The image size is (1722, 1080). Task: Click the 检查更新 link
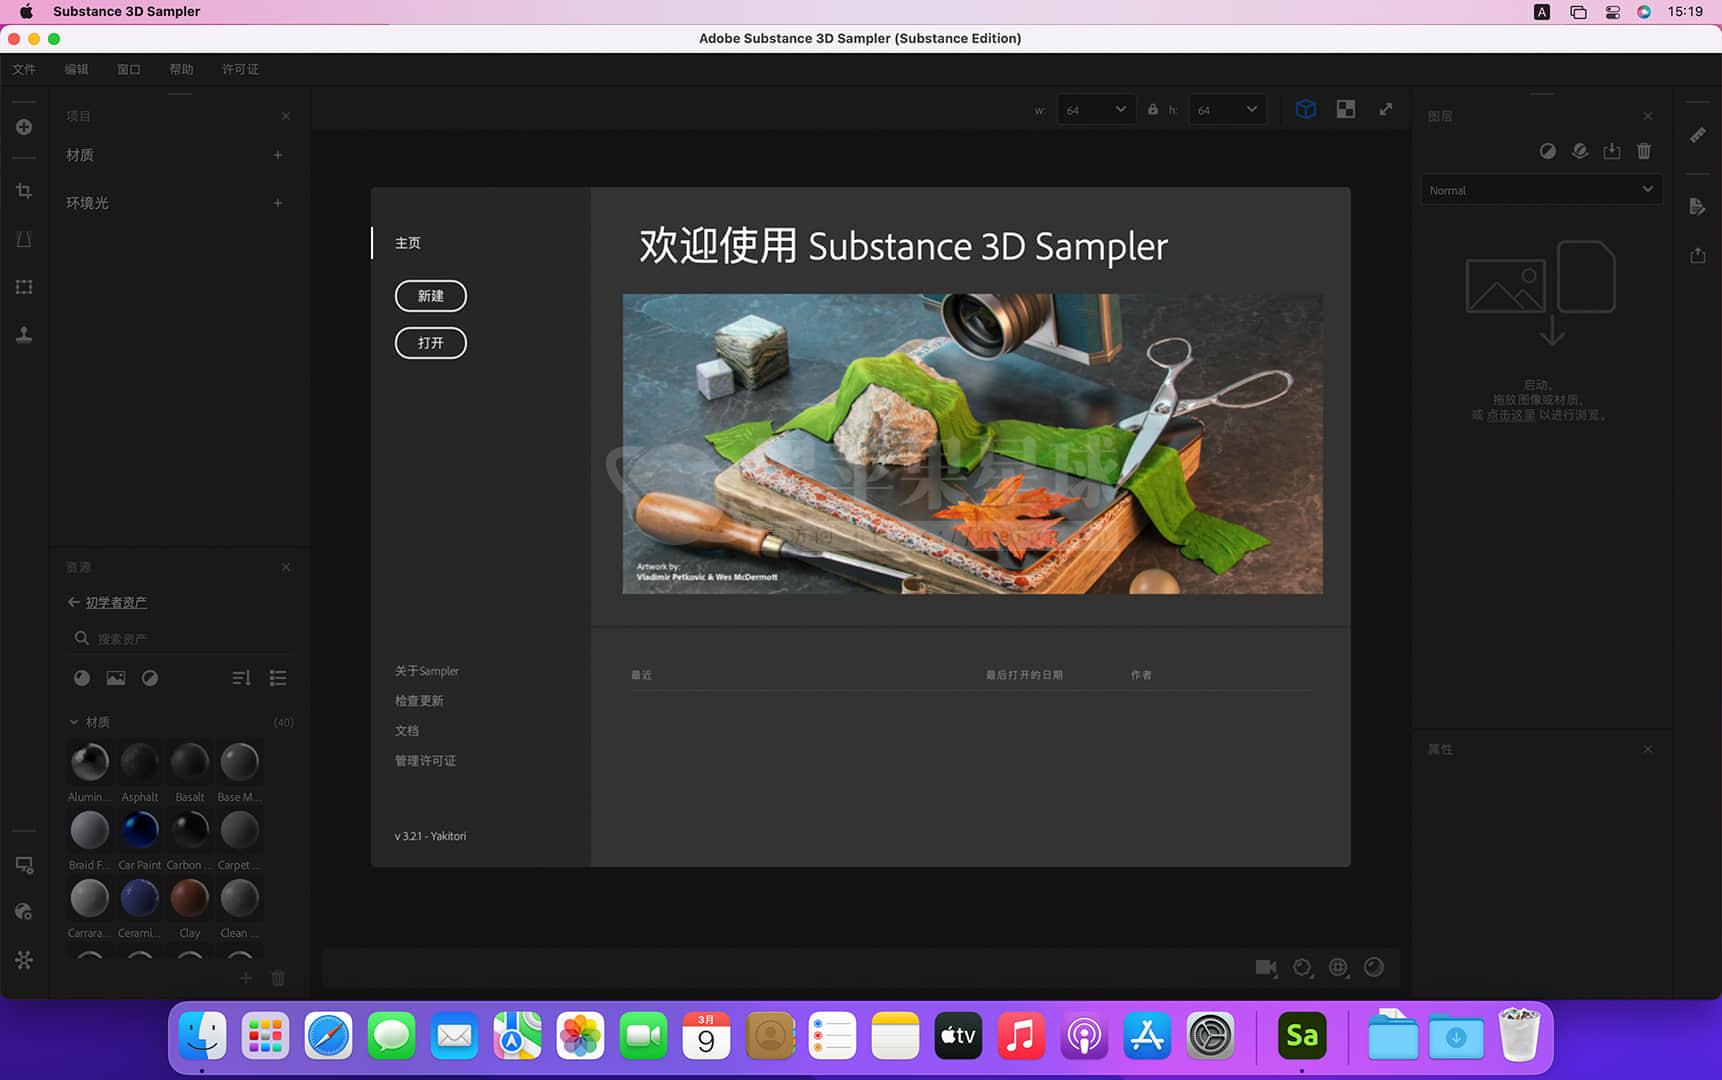pos(419,700)
